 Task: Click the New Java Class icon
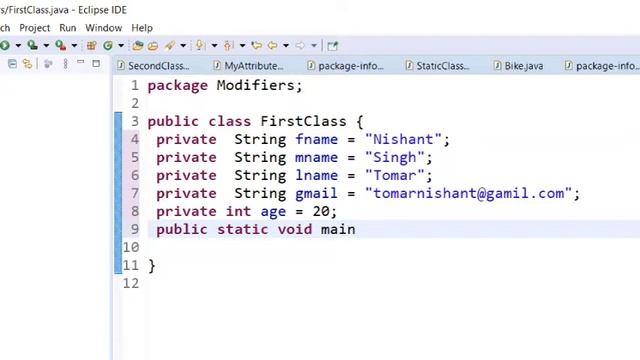coord(108,46)
